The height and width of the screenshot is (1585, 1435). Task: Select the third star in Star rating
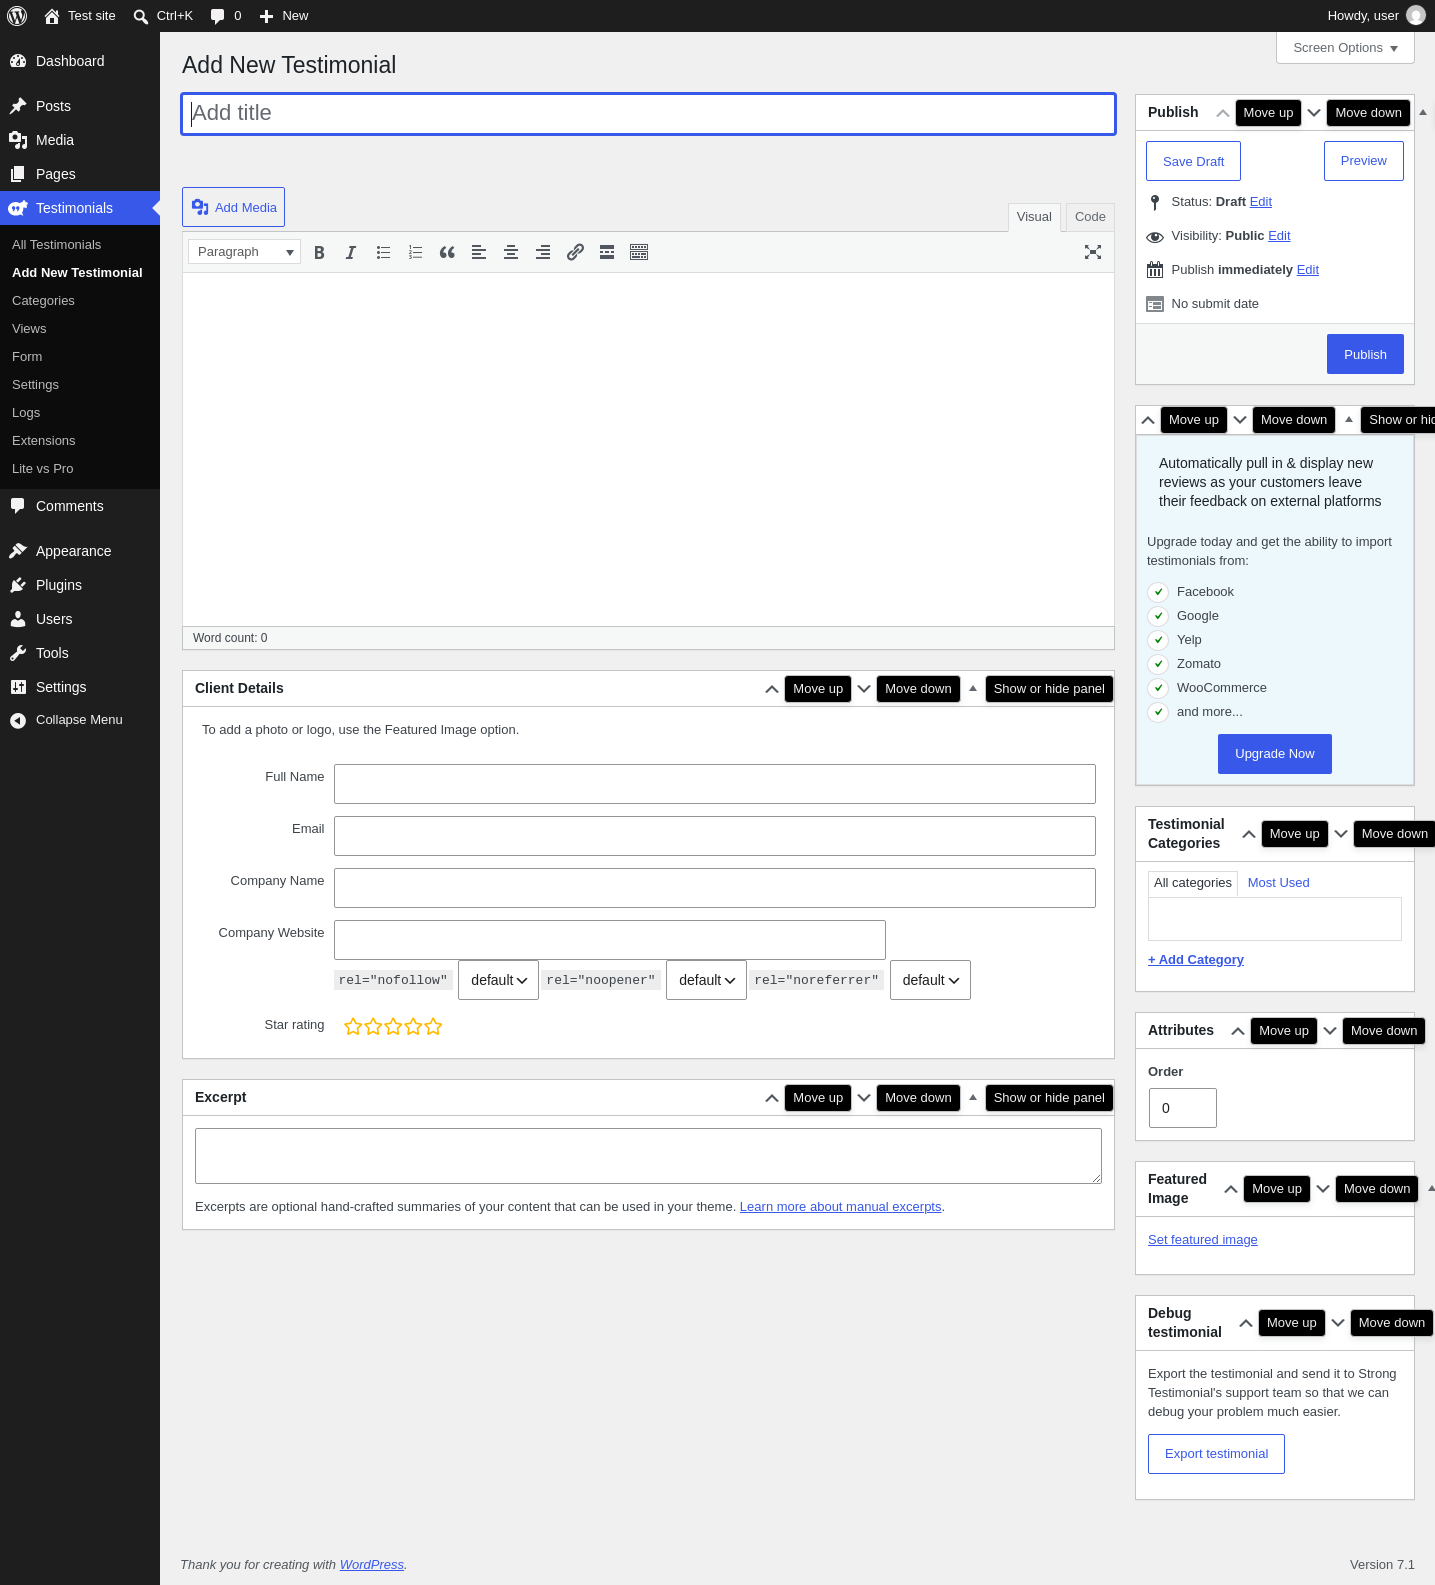coord(393,1026)
